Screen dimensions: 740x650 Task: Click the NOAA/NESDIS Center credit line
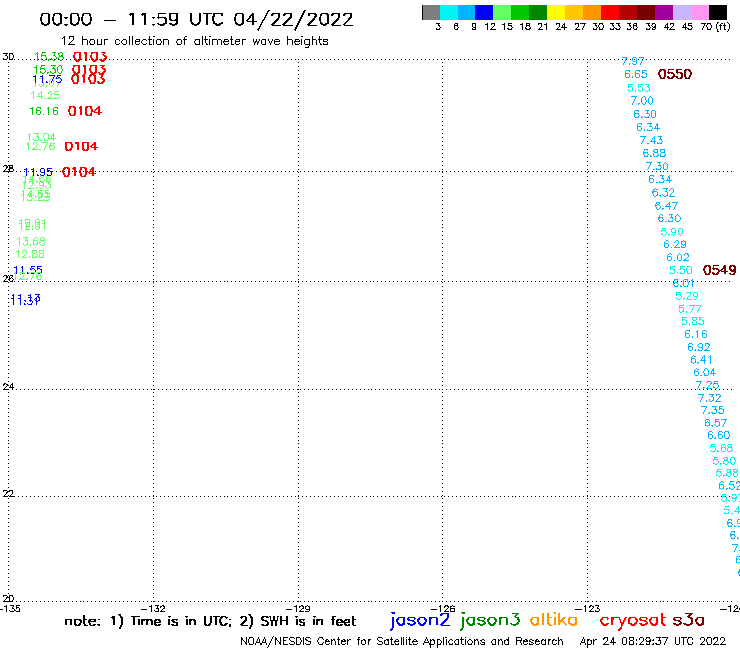tap(402, 641)
